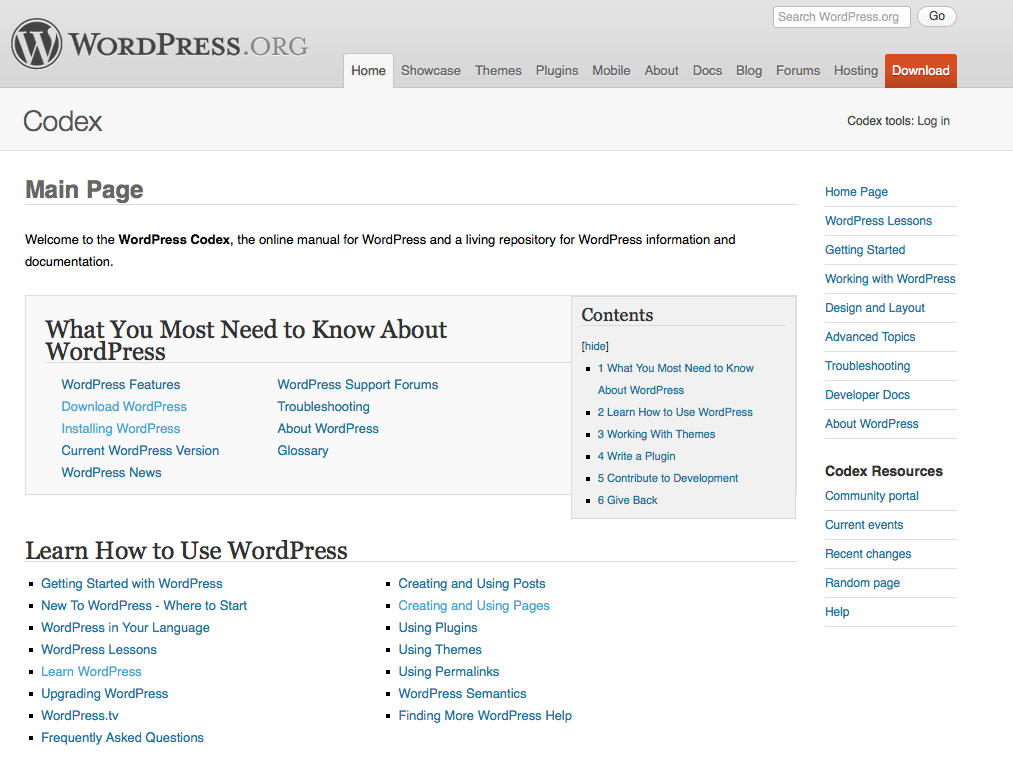This screenshot has width=1013, height=758.
Task: Go to Showcase in the top navigation
Action: click(431, 70)
